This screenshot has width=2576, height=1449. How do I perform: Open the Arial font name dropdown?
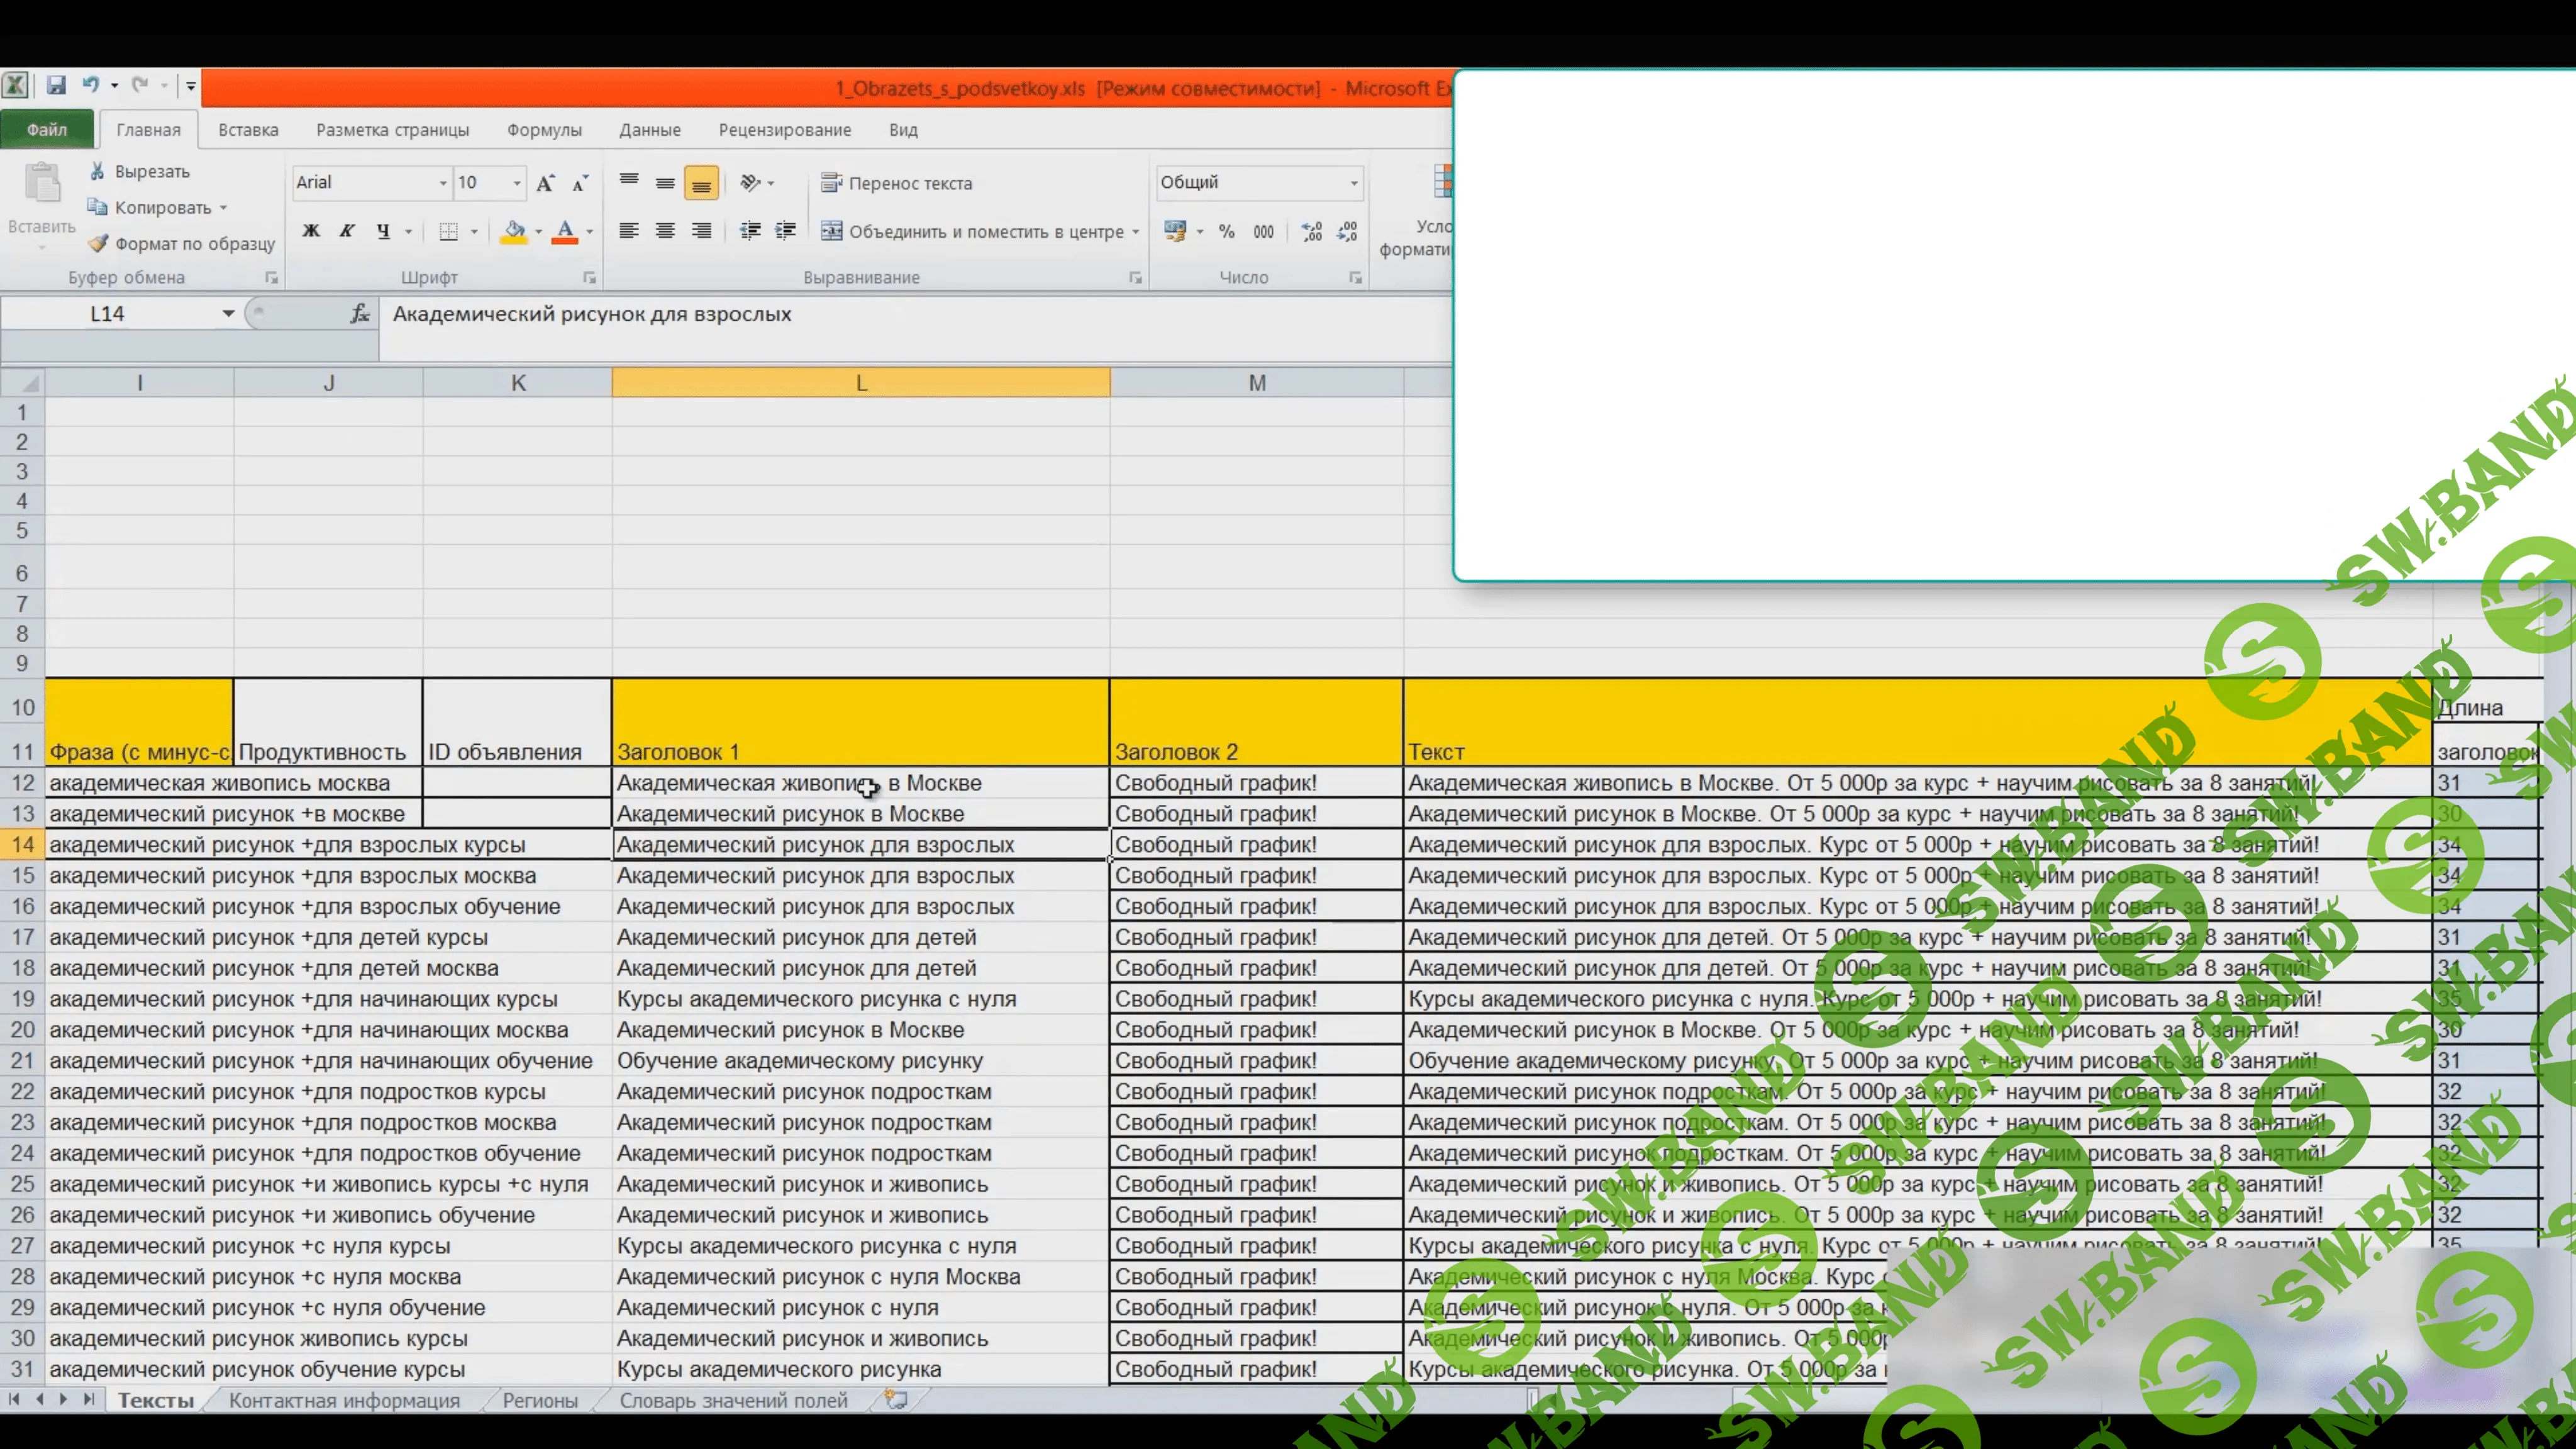(443, 183)
